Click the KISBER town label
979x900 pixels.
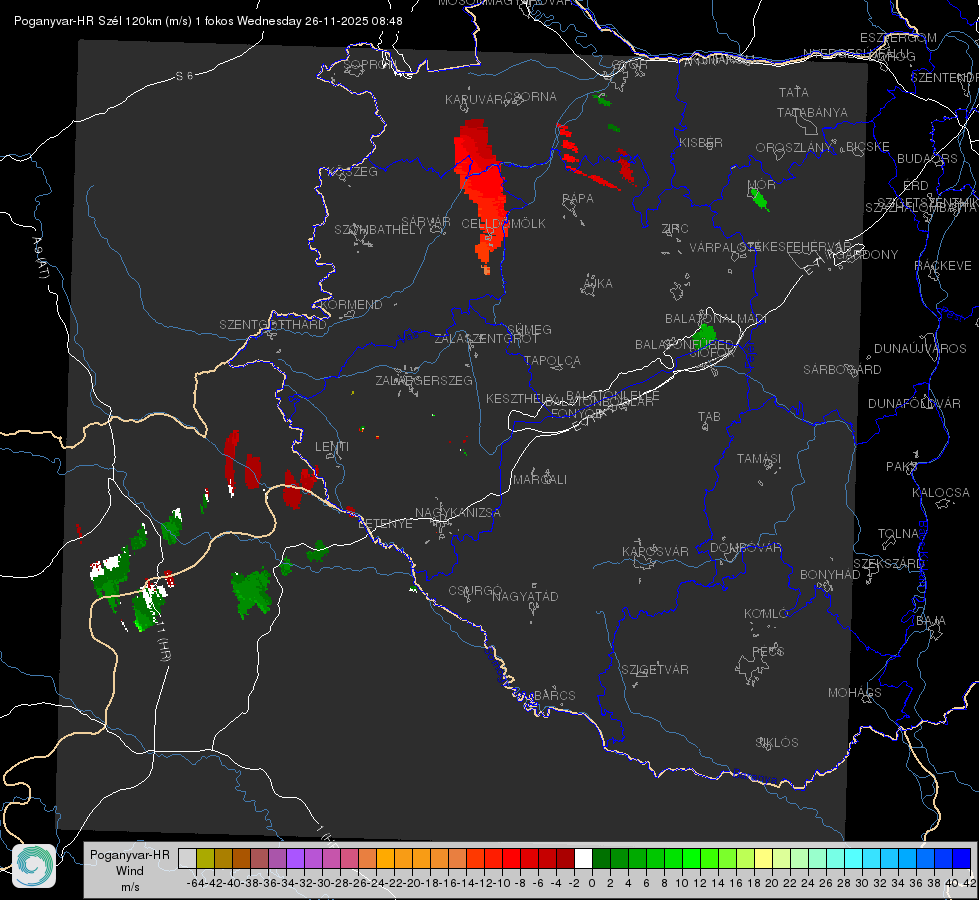click(701, 142)
